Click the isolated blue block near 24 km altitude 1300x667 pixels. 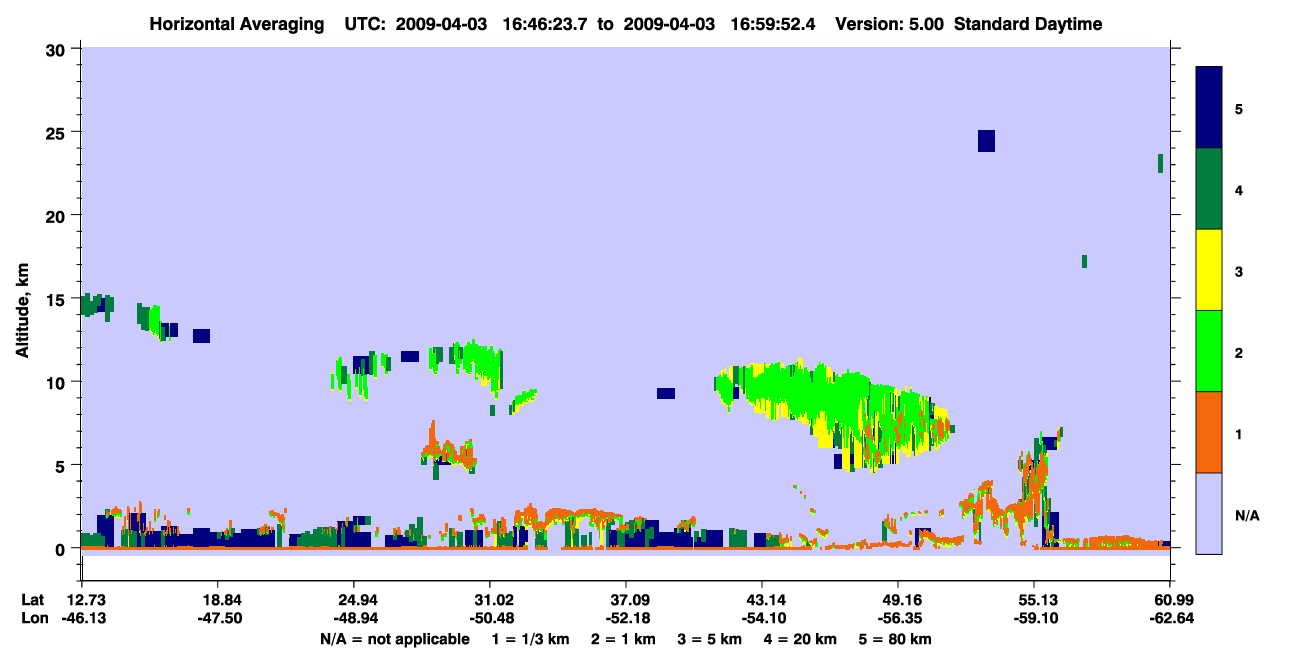(x=986, y=141)
